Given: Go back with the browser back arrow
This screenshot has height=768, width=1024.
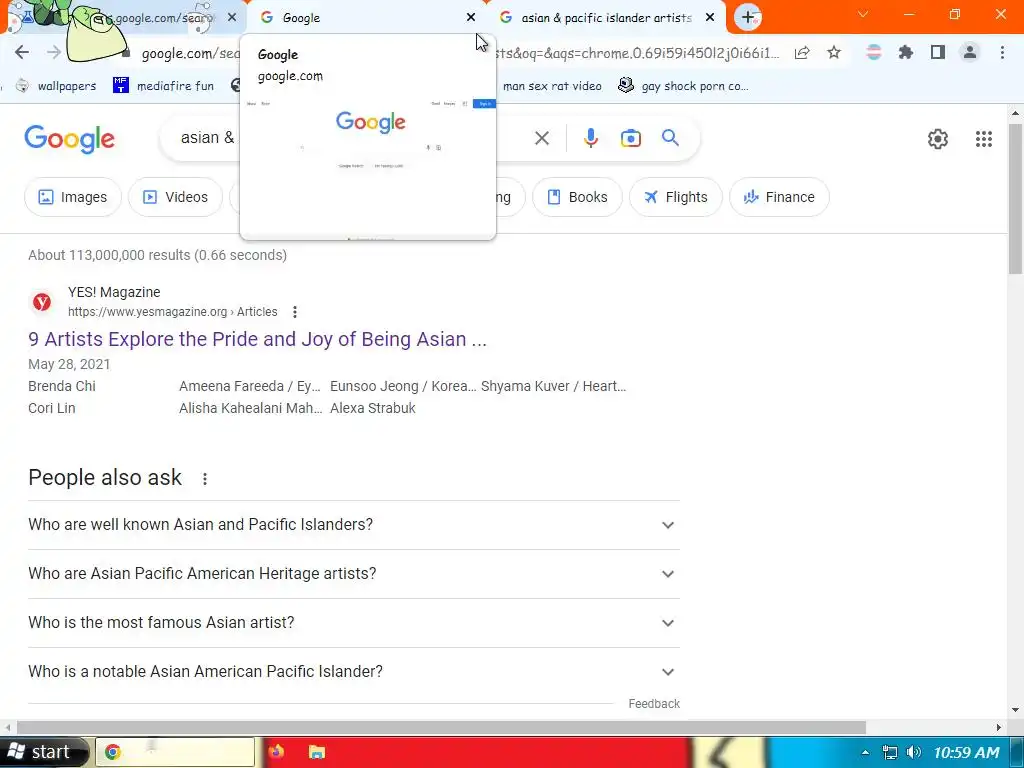Looking at the screenshot, I should click(22, 52).
